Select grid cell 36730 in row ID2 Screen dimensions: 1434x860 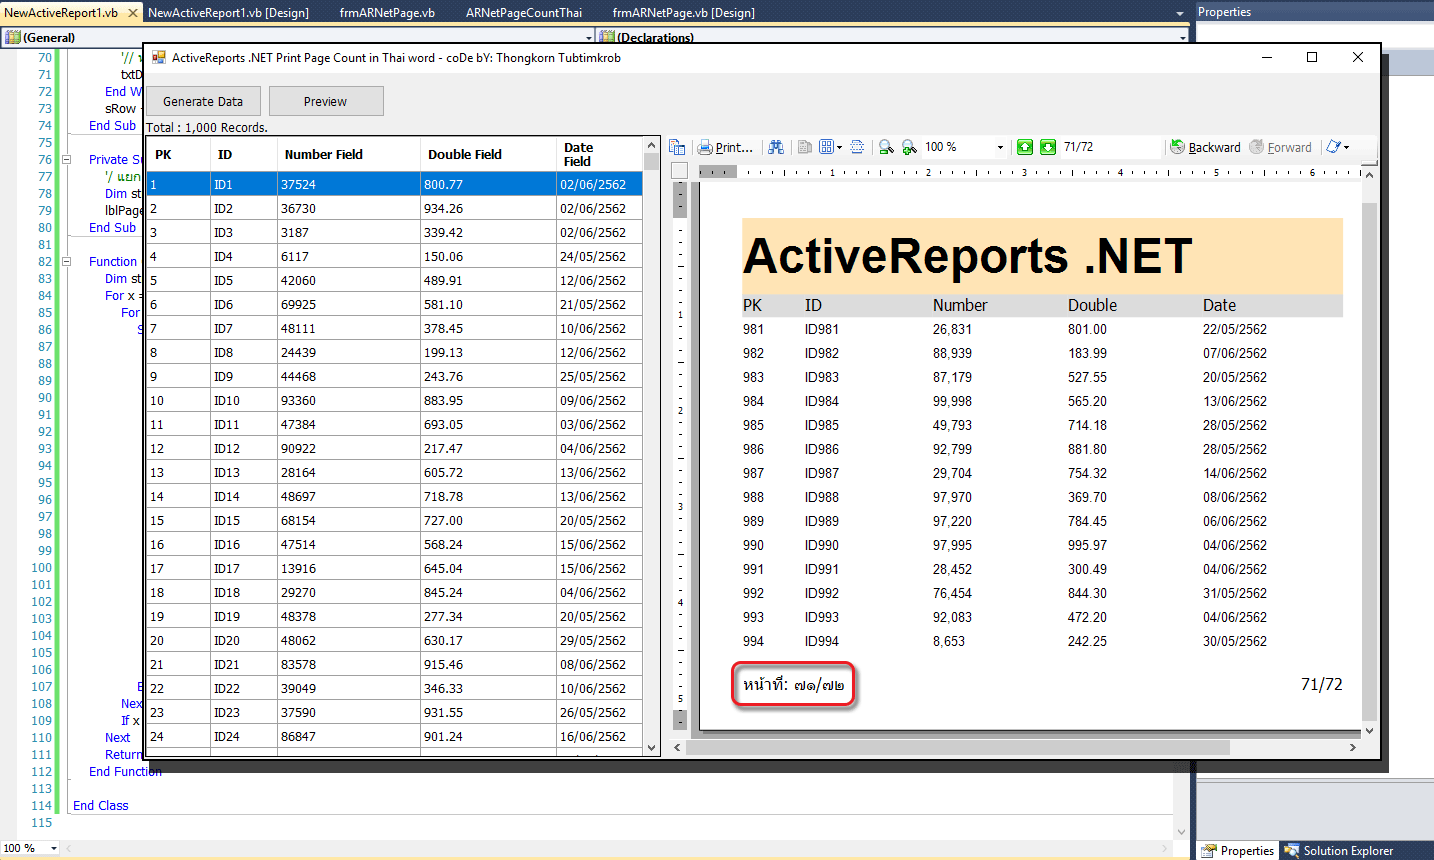click(349, 208)
